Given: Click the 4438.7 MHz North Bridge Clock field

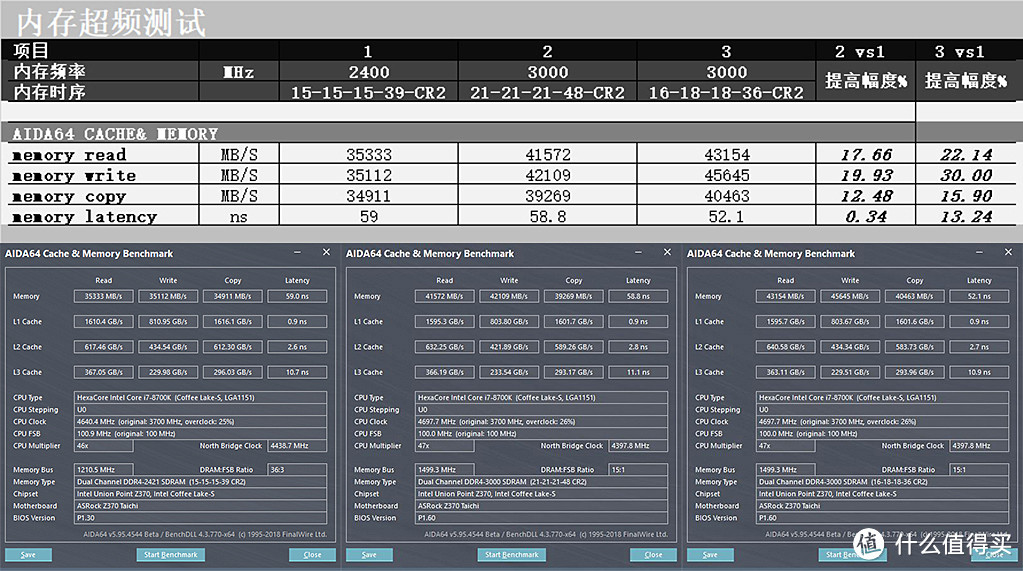Looking at the screenshot, I should [297, 446].
